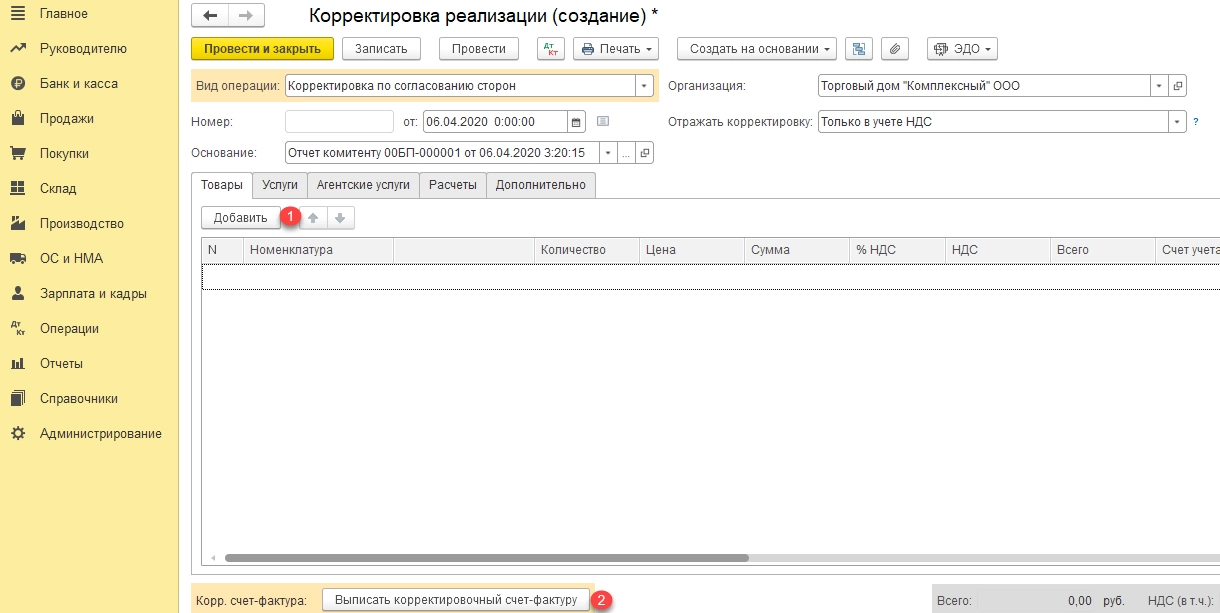Click the Всего column header

tap(1103, 250)
